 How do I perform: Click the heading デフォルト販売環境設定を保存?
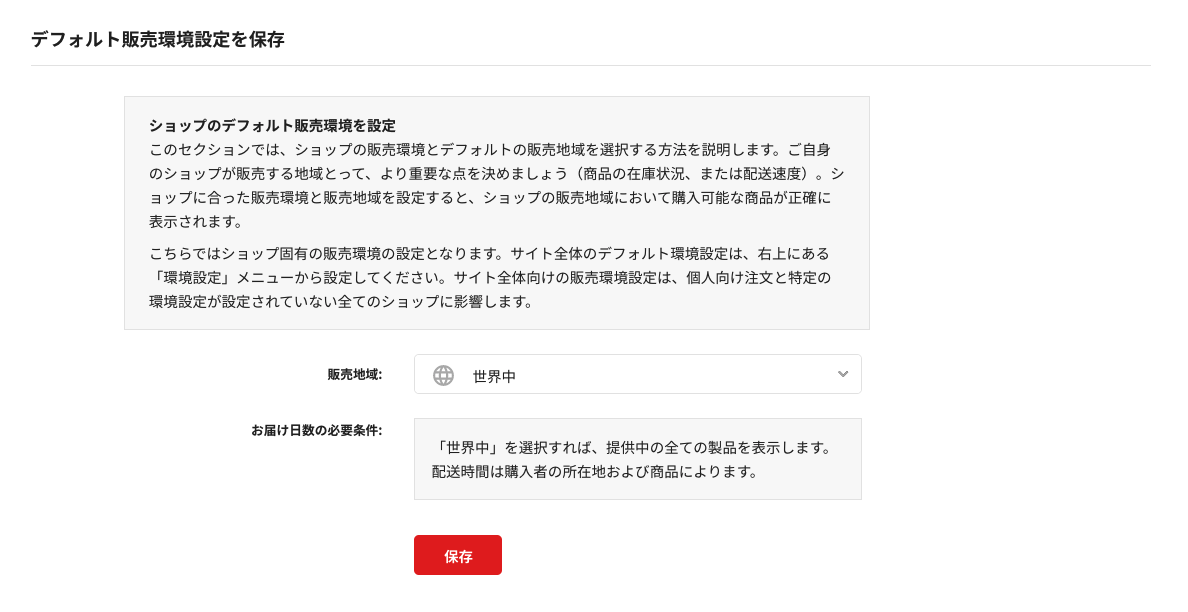(x=158, y=39)
